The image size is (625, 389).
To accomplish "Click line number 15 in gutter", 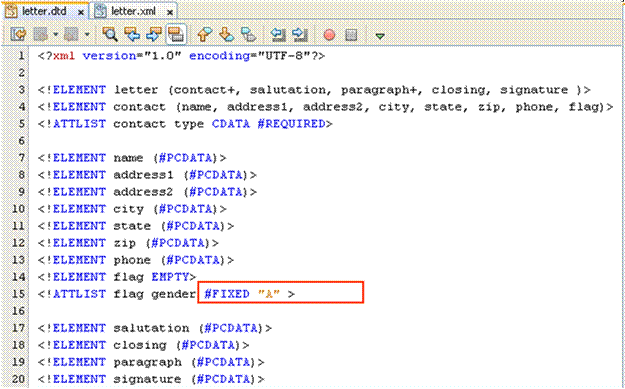I will [x=18, y=293].
